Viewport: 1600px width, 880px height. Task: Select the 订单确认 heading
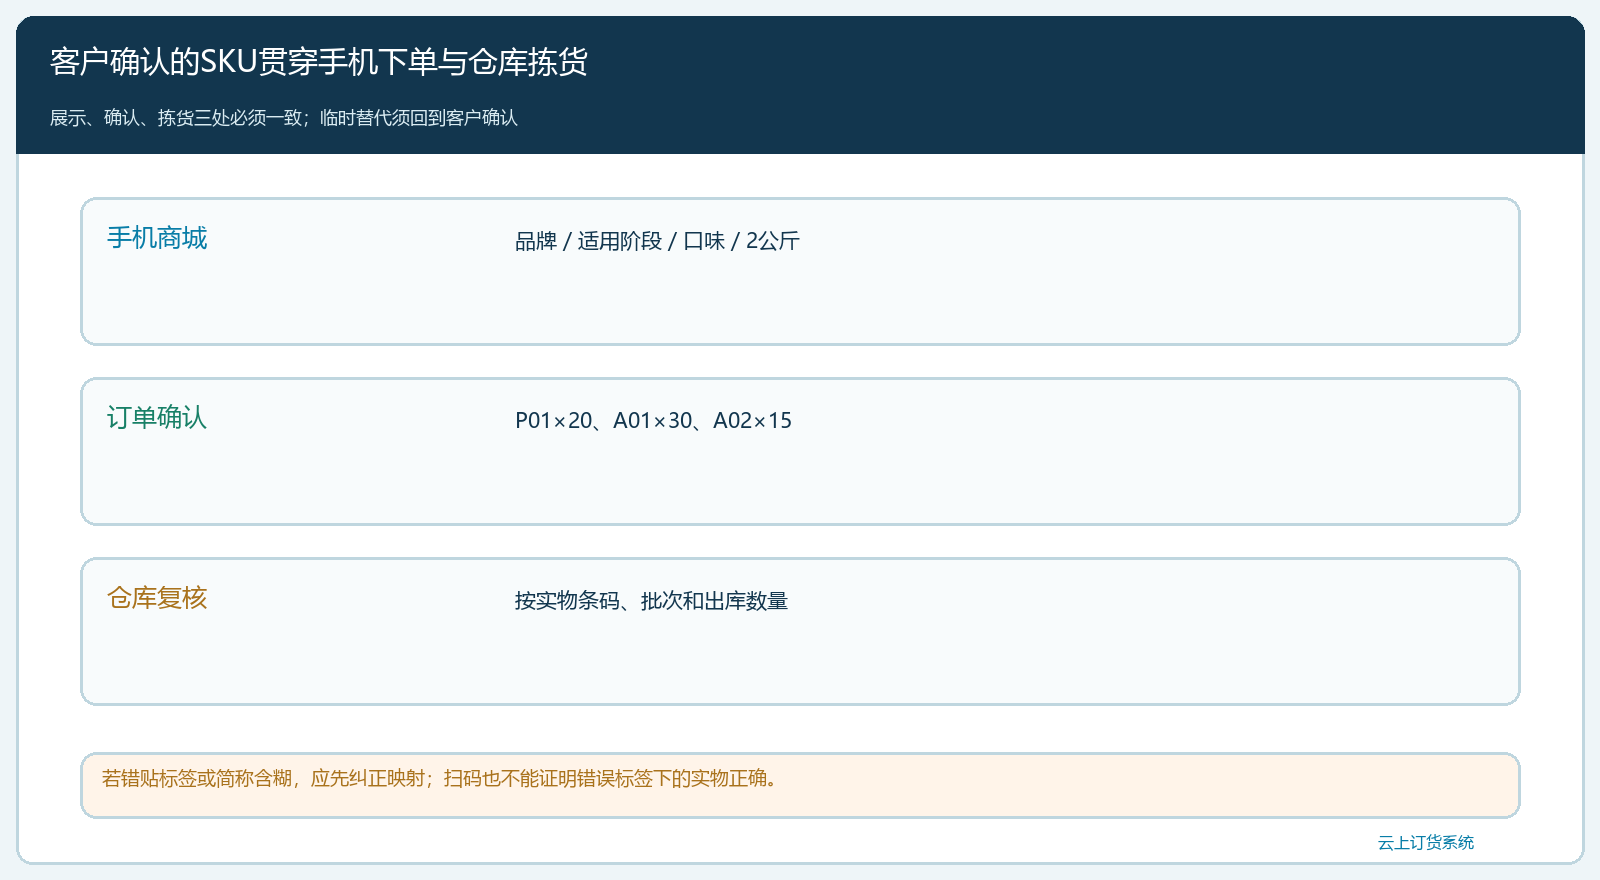(x=157, y=418)
